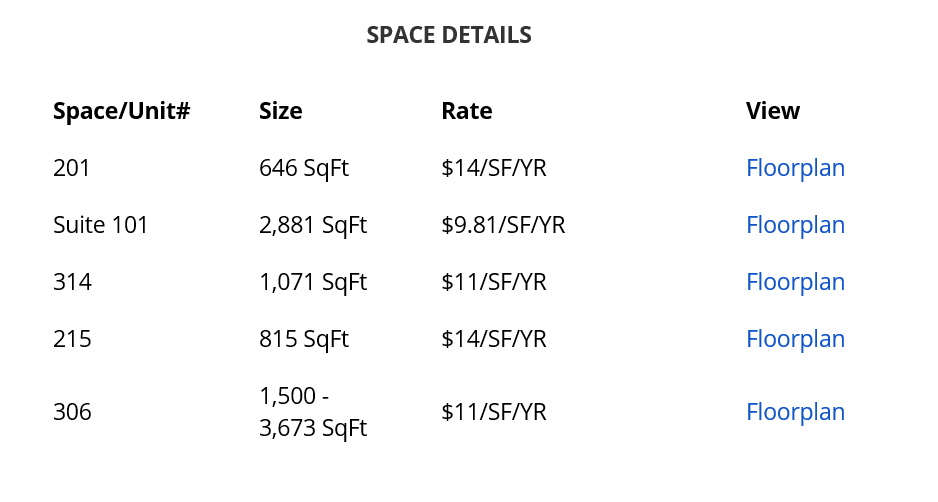Click the 1,500 - 3,673 SqFt size range
Screen dimensions: 938x502
click(312, 412)
